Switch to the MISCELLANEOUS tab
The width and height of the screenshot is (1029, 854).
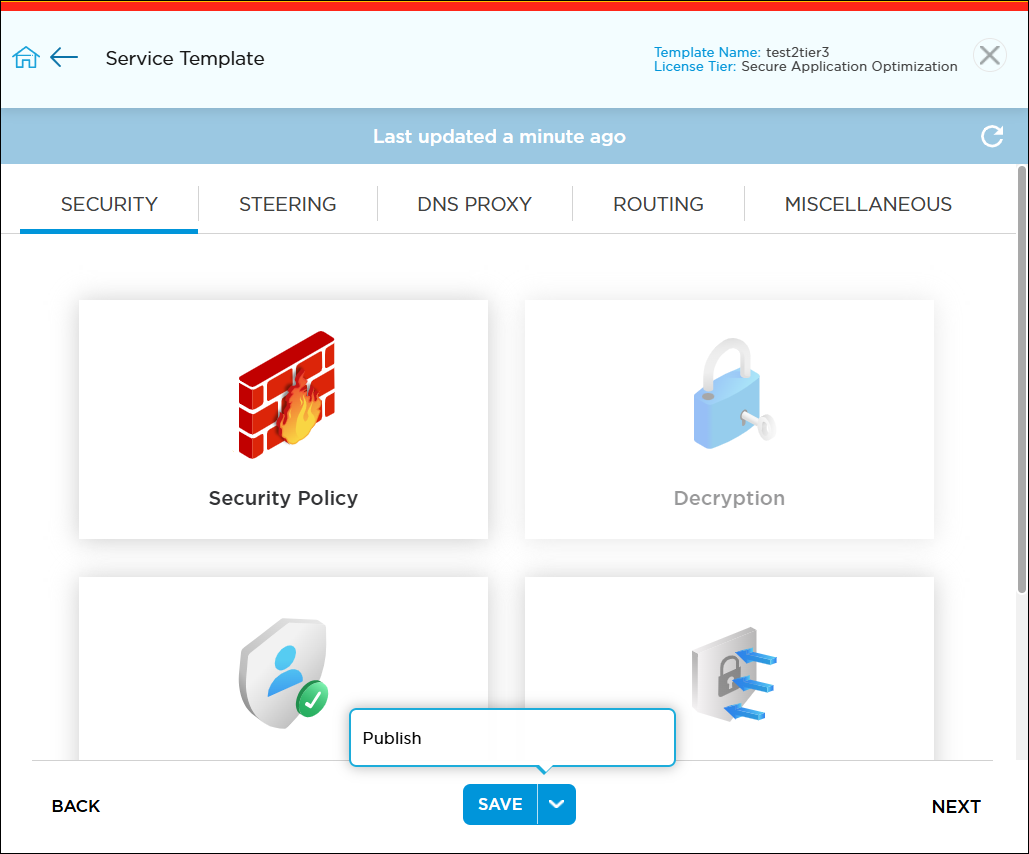[868, 204]
